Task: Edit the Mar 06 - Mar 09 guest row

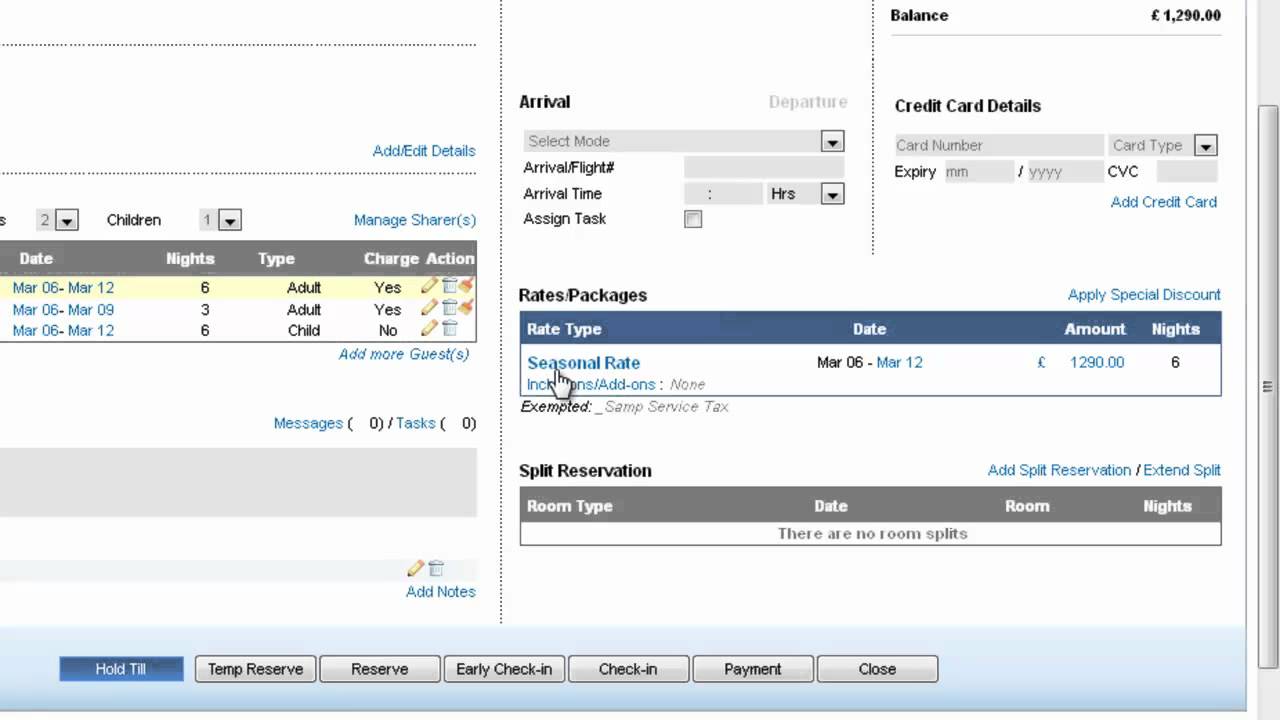Action: pos(429,308)
